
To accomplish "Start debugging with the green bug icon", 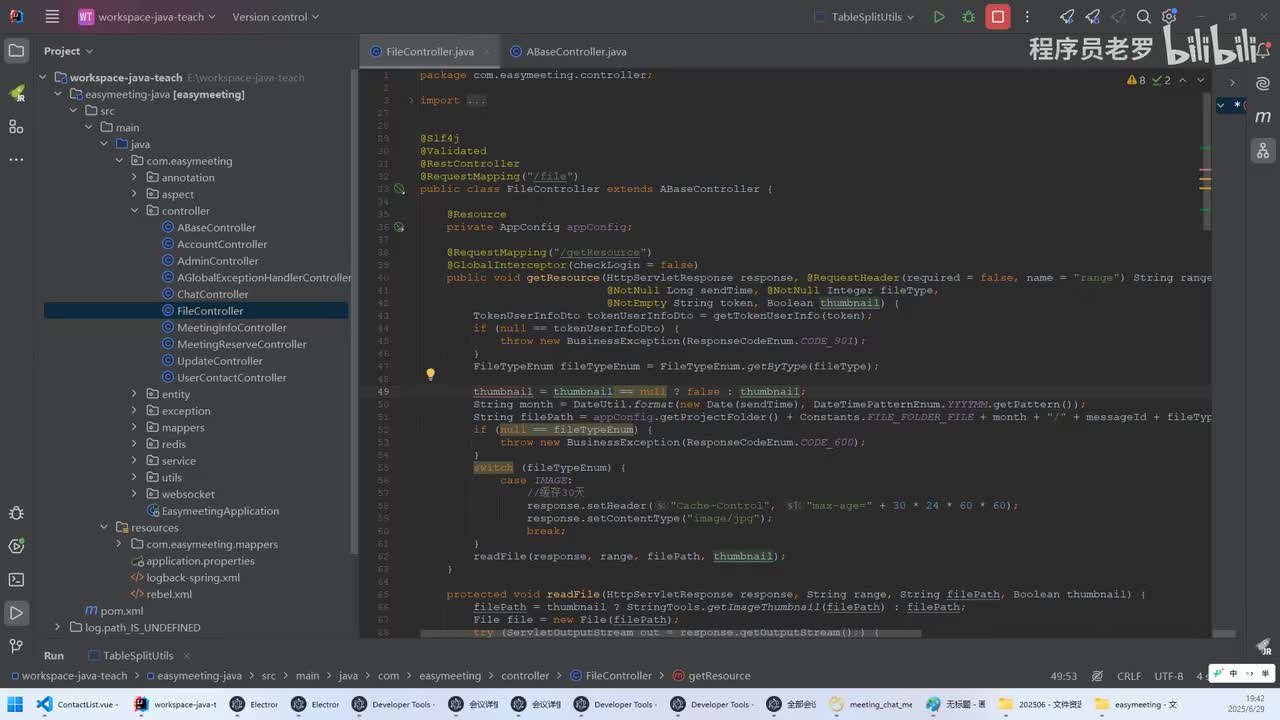I will point(968,17).
